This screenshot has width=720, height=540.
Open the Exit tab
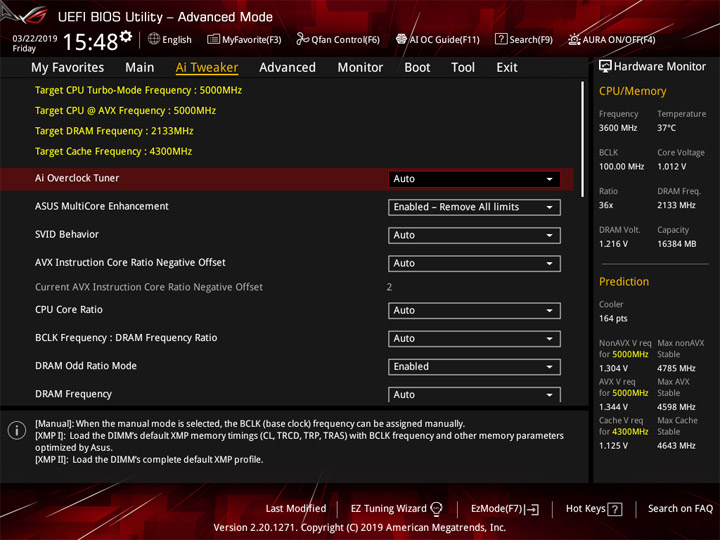[x=507, y=68]
